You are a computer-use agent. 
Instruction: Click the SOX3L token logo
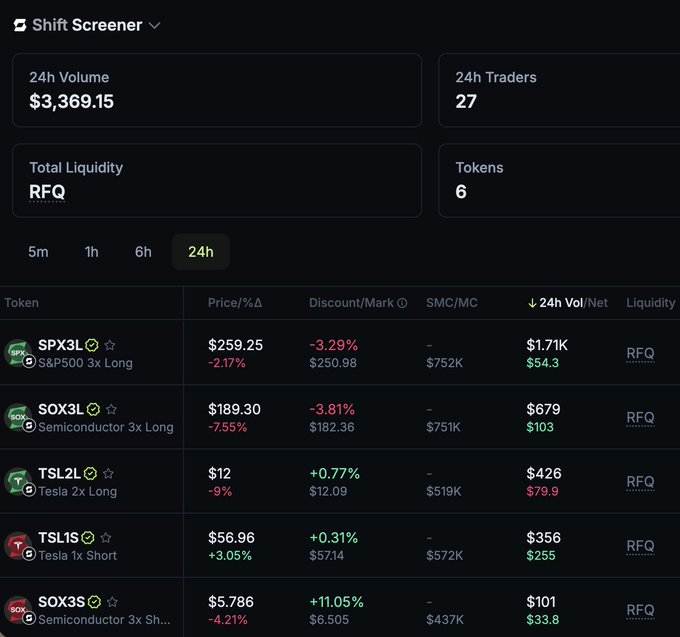[x=19, y=417]
